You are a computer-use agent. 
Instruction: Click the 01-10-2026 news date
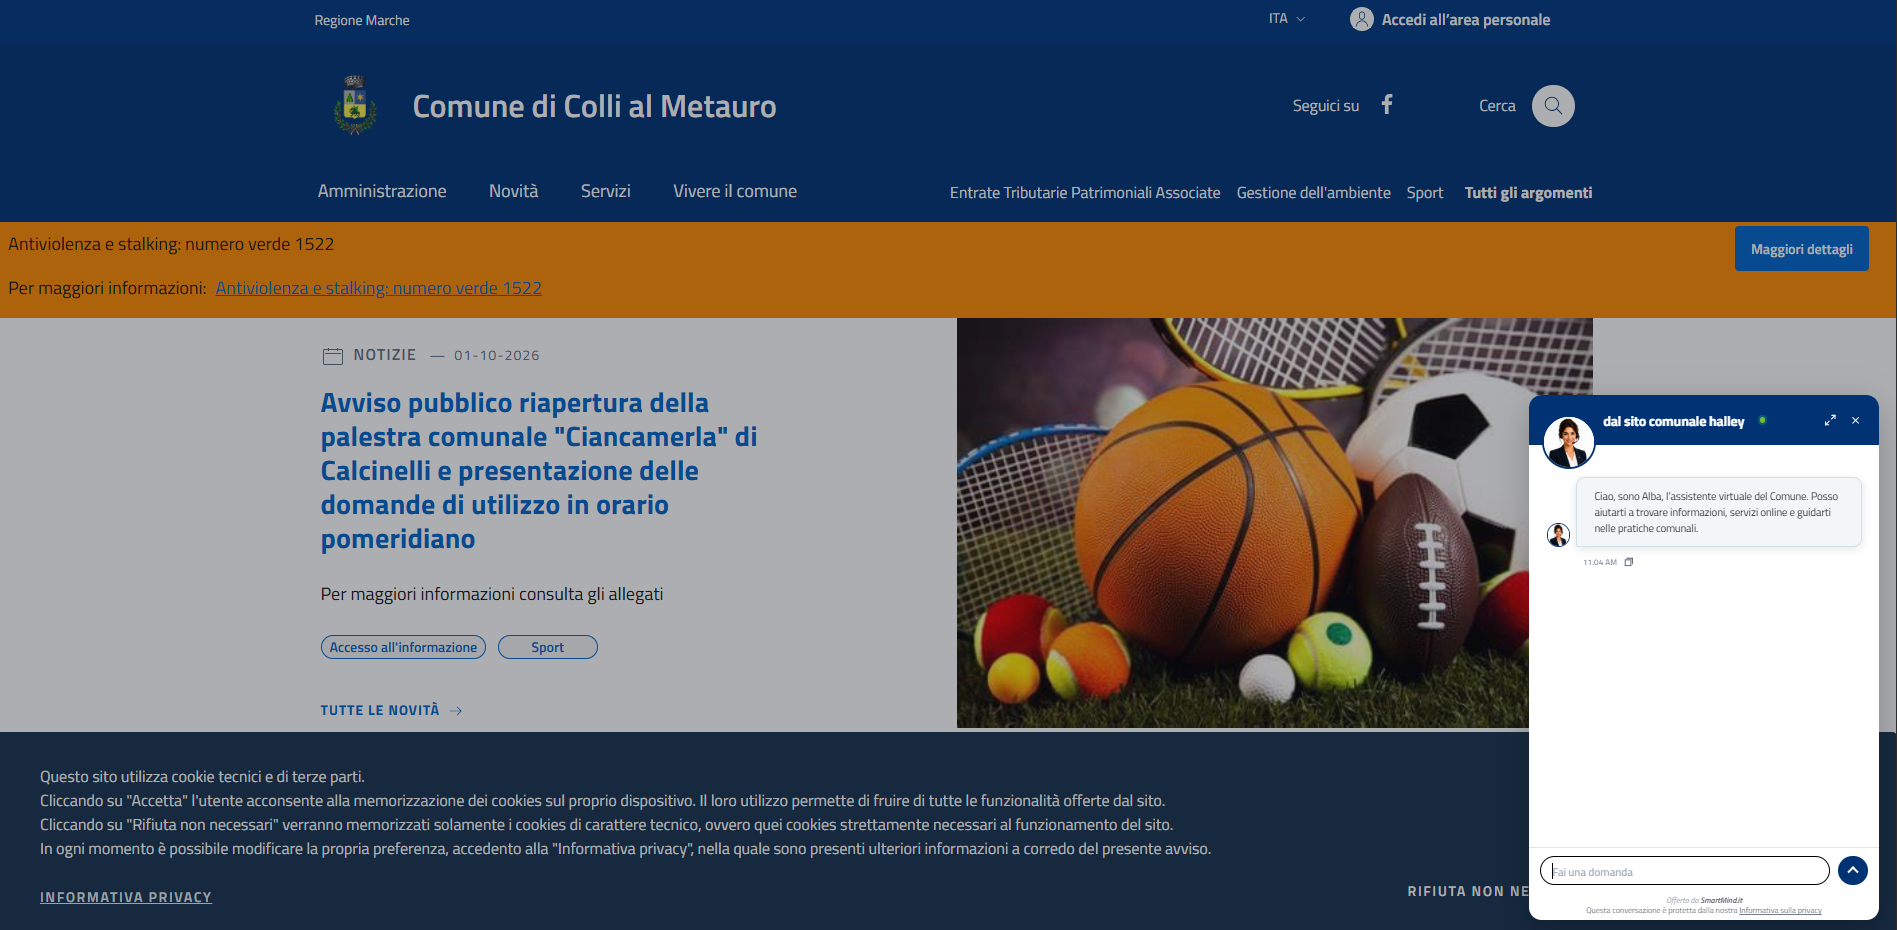coord(496,356)
